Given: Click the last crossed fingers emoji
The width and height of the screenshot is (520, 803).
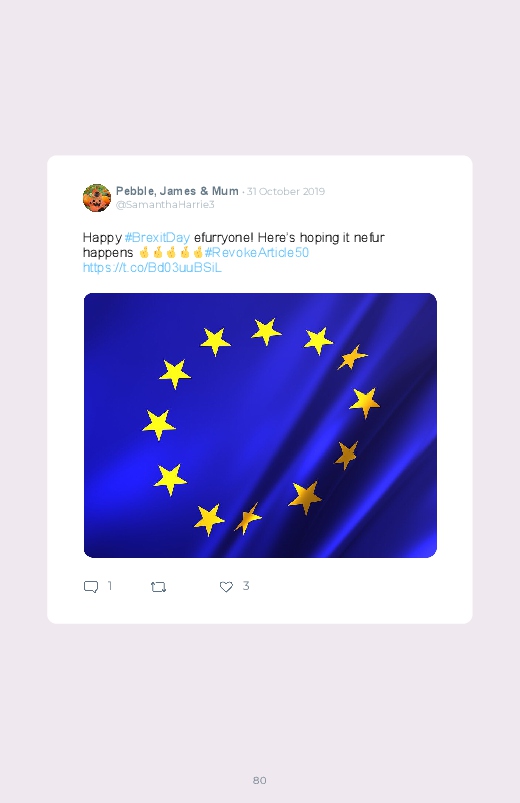Looking at the screenshot, I should 198,252.
